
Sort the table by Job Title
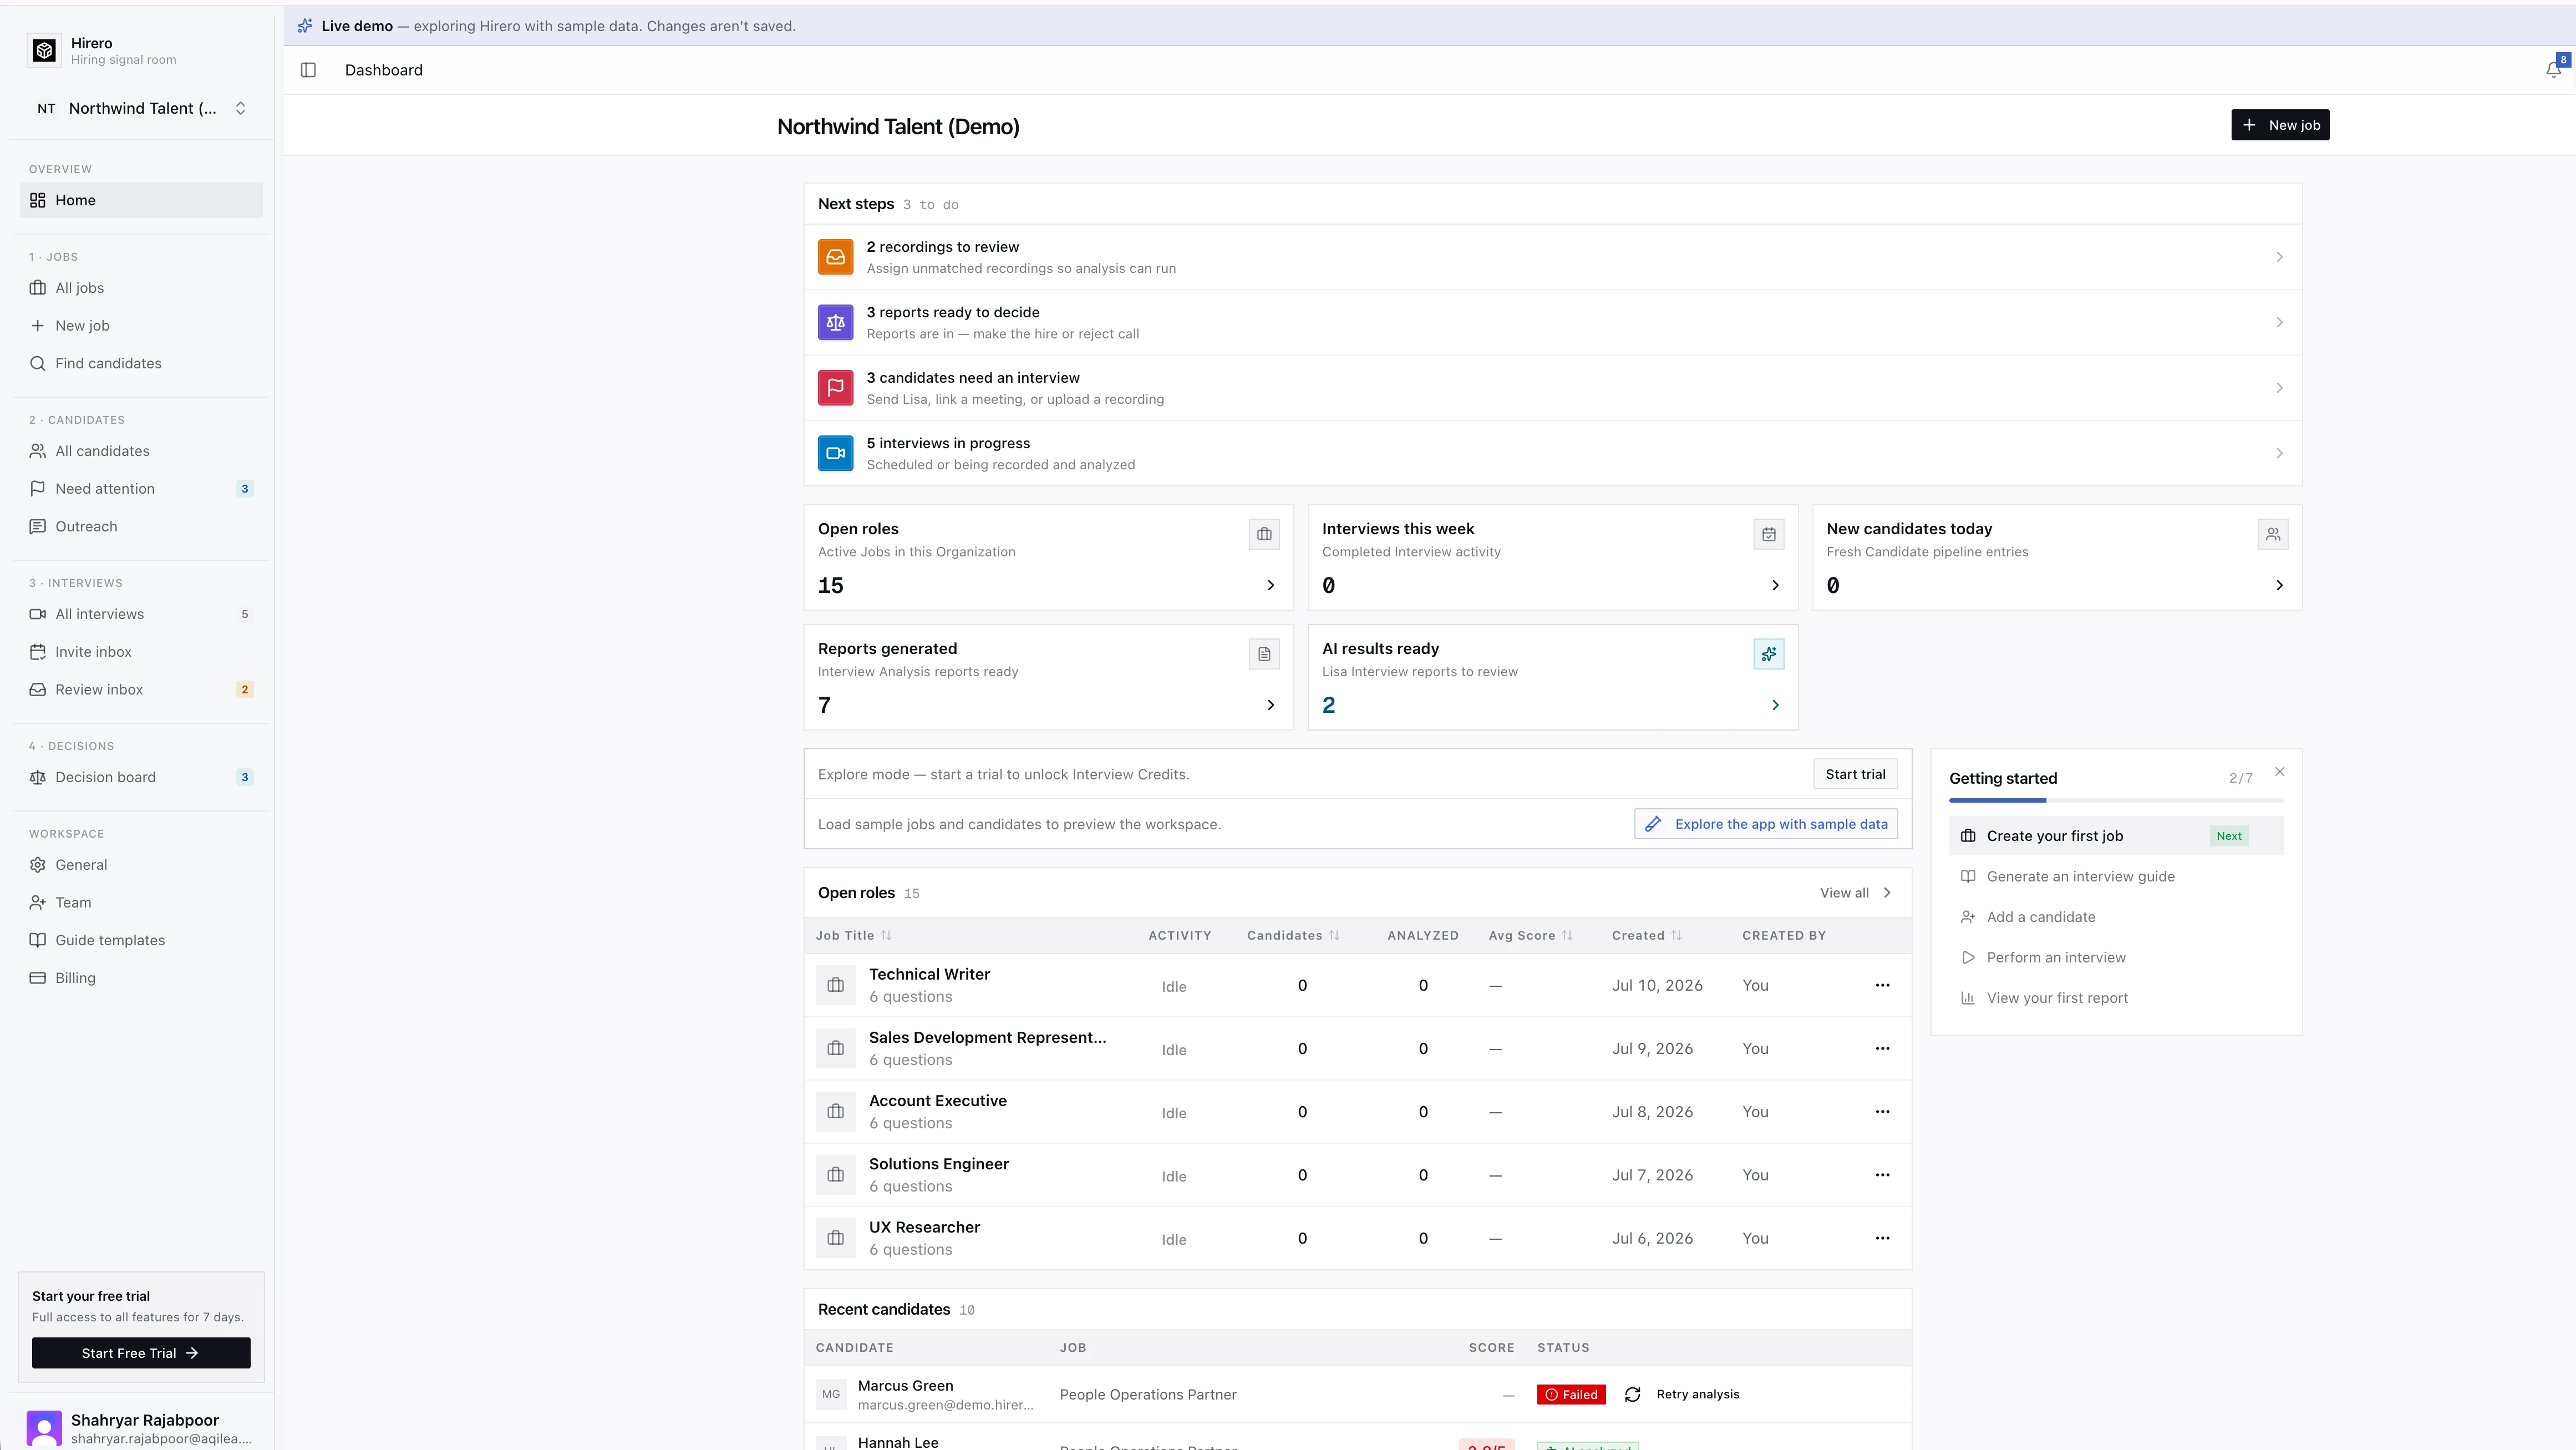(853, 935)
